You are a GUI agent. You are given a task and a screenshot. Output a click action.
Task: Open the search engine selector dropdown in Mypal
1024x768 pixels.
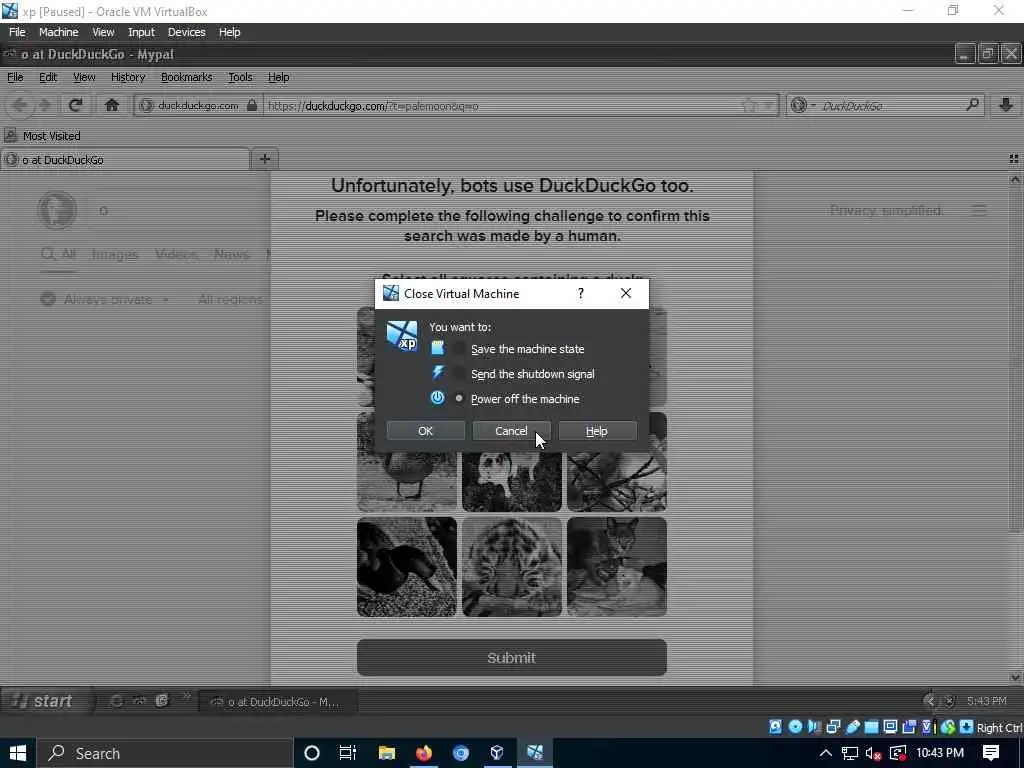[x=803, y=105]
